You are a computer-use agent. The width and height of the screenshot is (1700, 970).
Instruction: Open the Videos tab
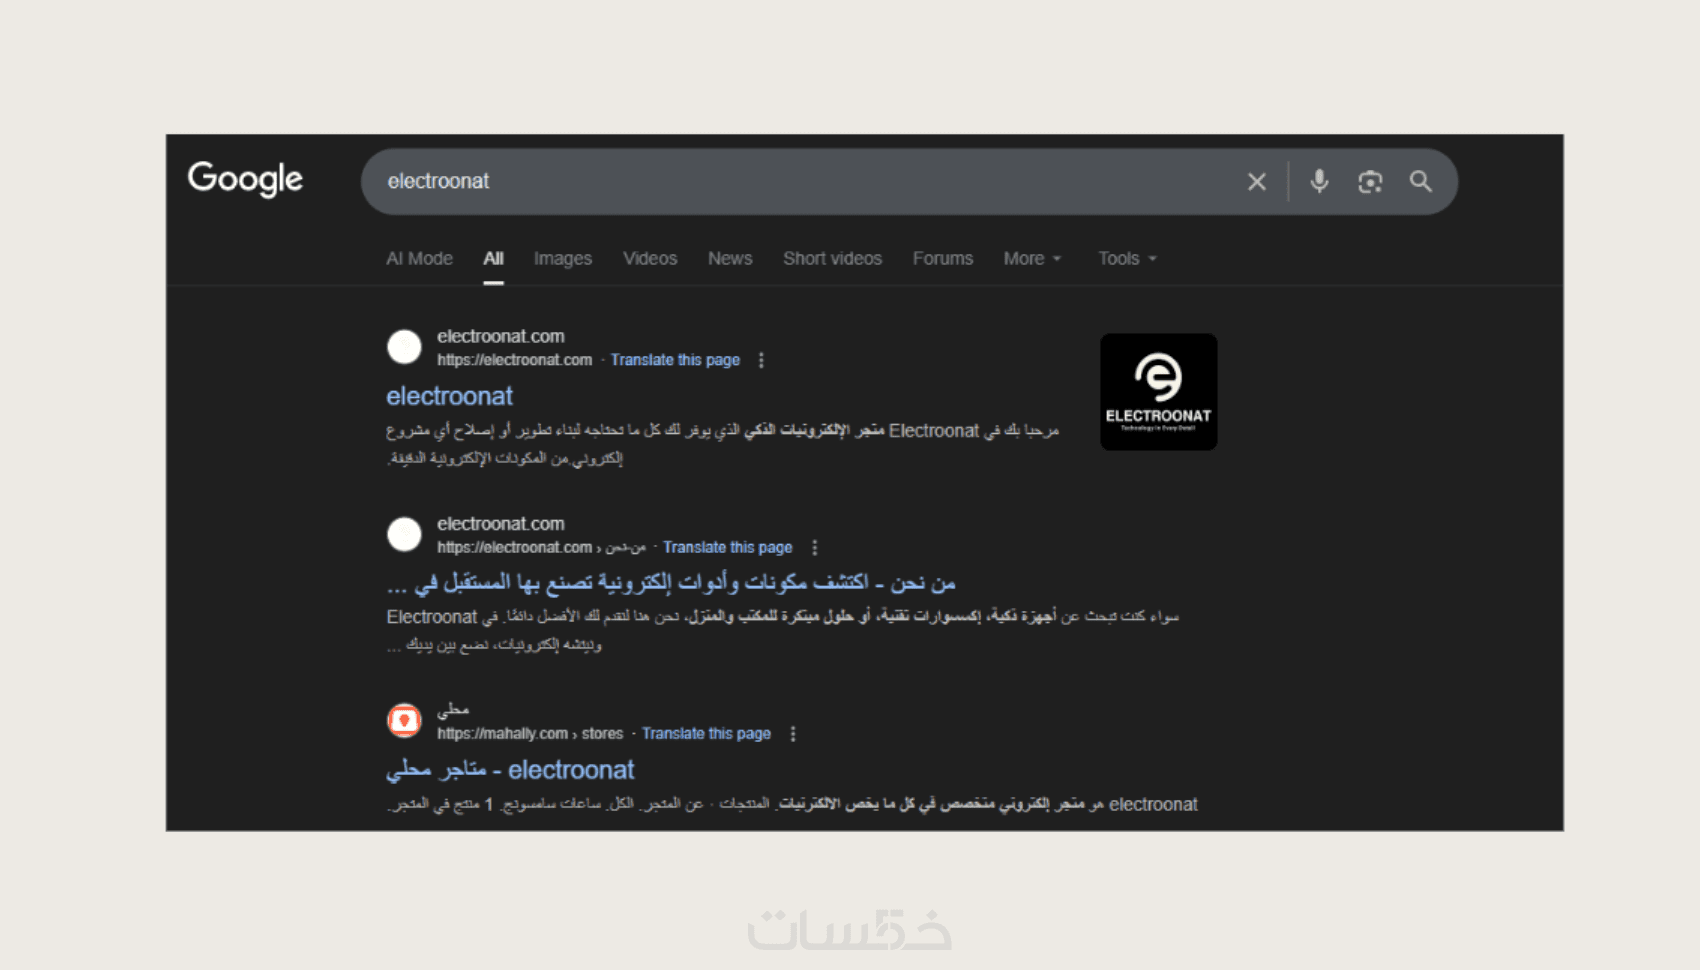(x=650, y=258)
